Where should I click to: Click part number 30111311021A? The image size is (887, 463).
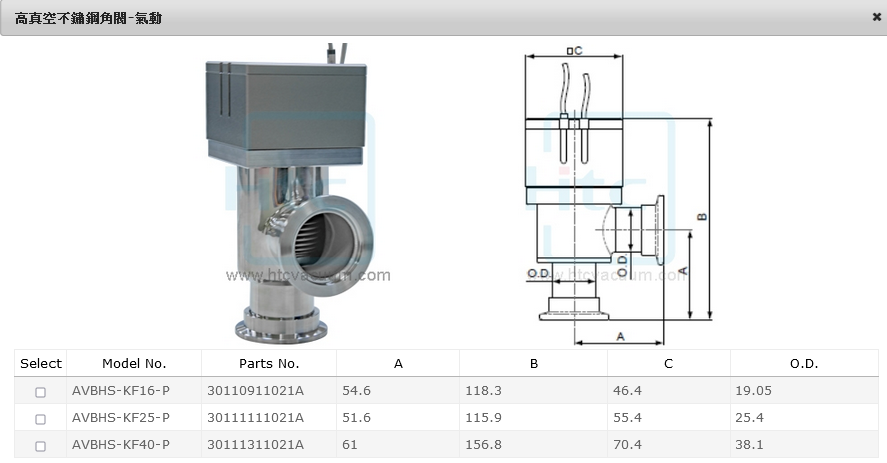pos(255,445)
